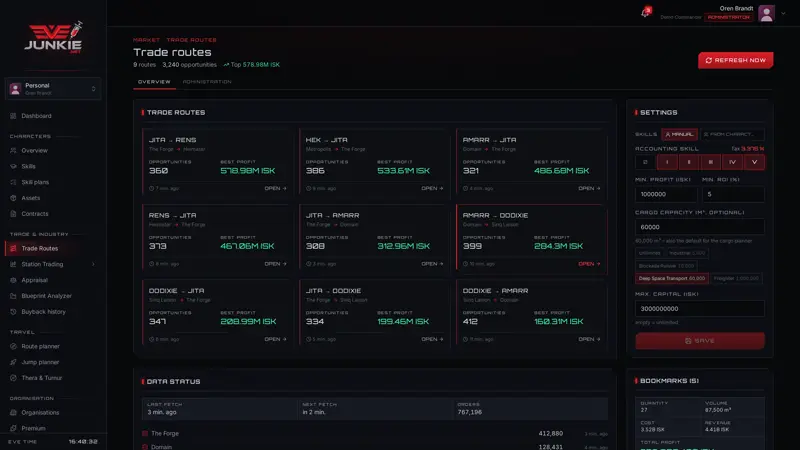Select Accounting skill level III
The width and height of the screenshot is (800, 450).
pyautogui.click(x=711, y=162)
